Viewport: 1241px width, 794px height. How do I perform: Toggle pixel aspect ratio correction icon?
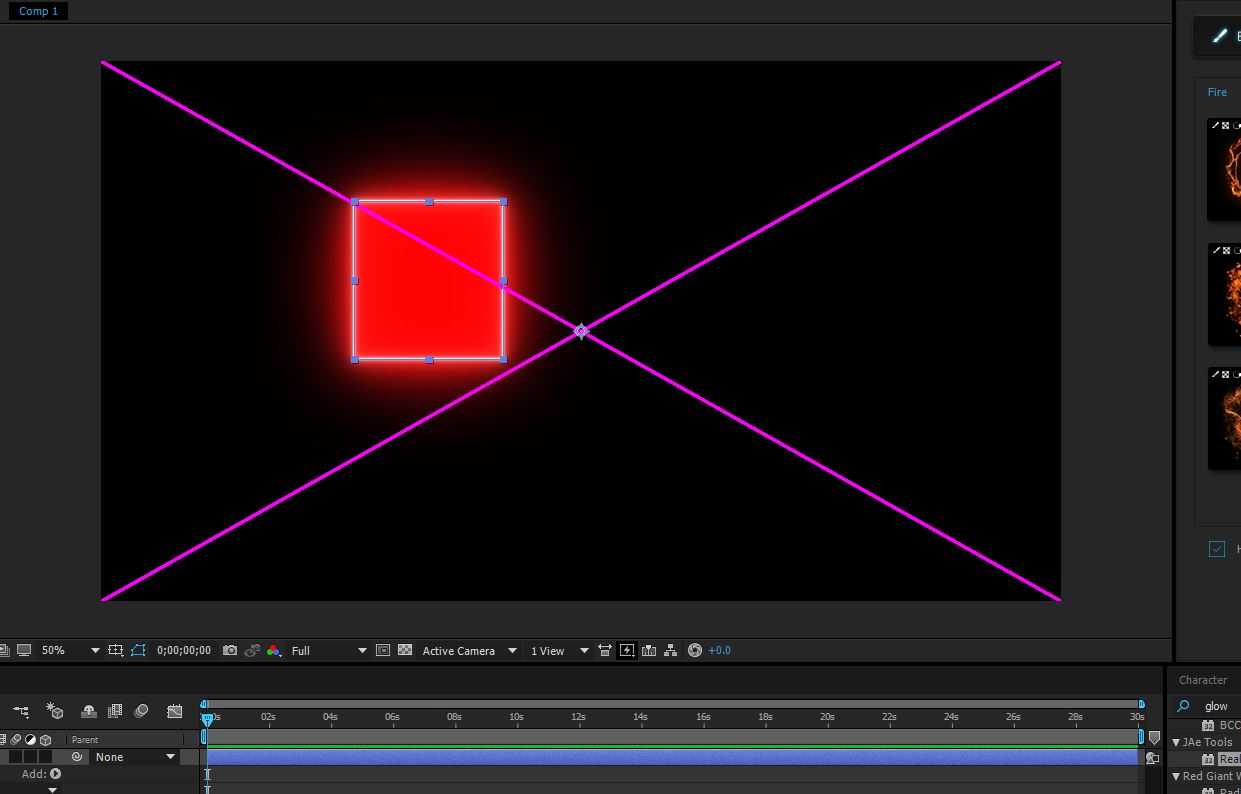tap(605, 650)
